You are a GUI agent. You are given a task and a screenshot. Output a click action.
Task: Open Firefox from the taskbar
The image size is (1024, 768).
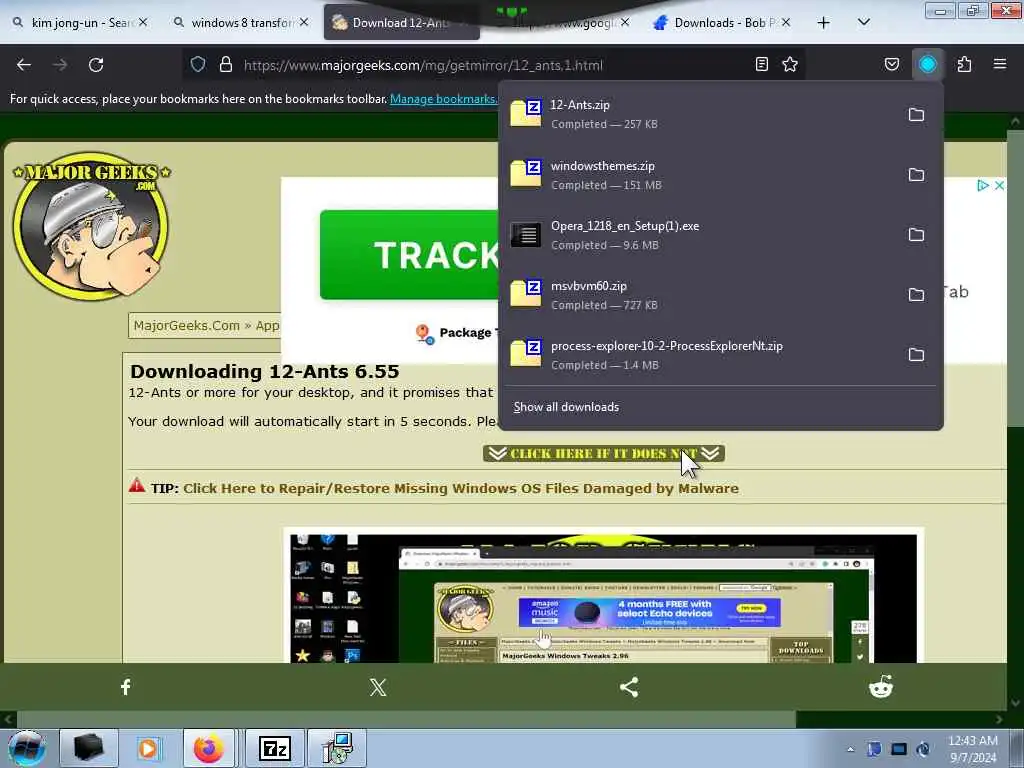[209, 748]
